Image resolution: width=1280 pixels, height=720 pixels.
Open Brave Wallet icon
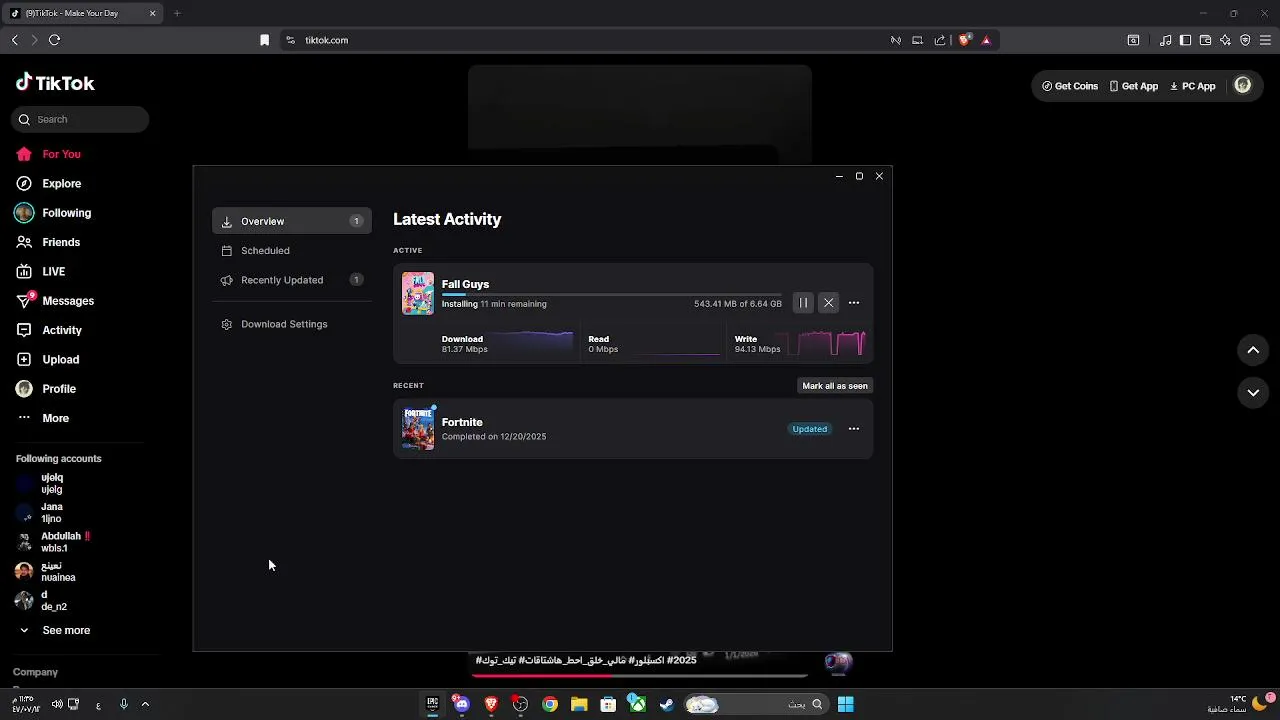[1205, 40]
